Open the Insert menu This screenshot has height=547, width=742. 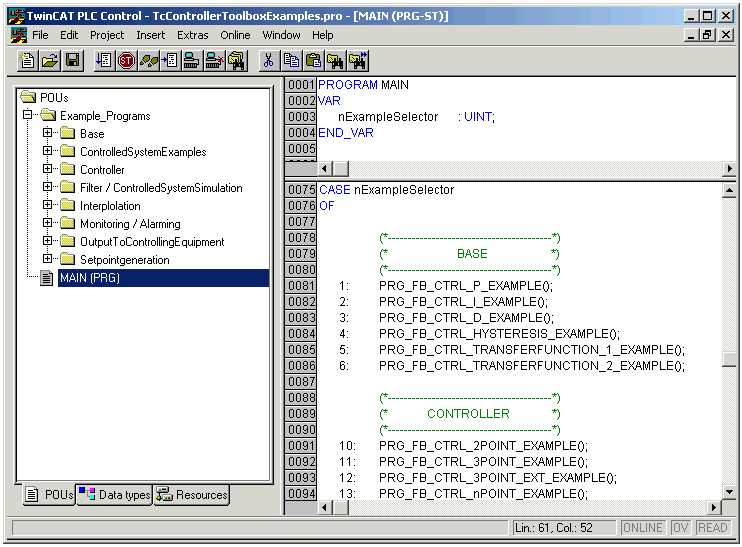[150, 35]
